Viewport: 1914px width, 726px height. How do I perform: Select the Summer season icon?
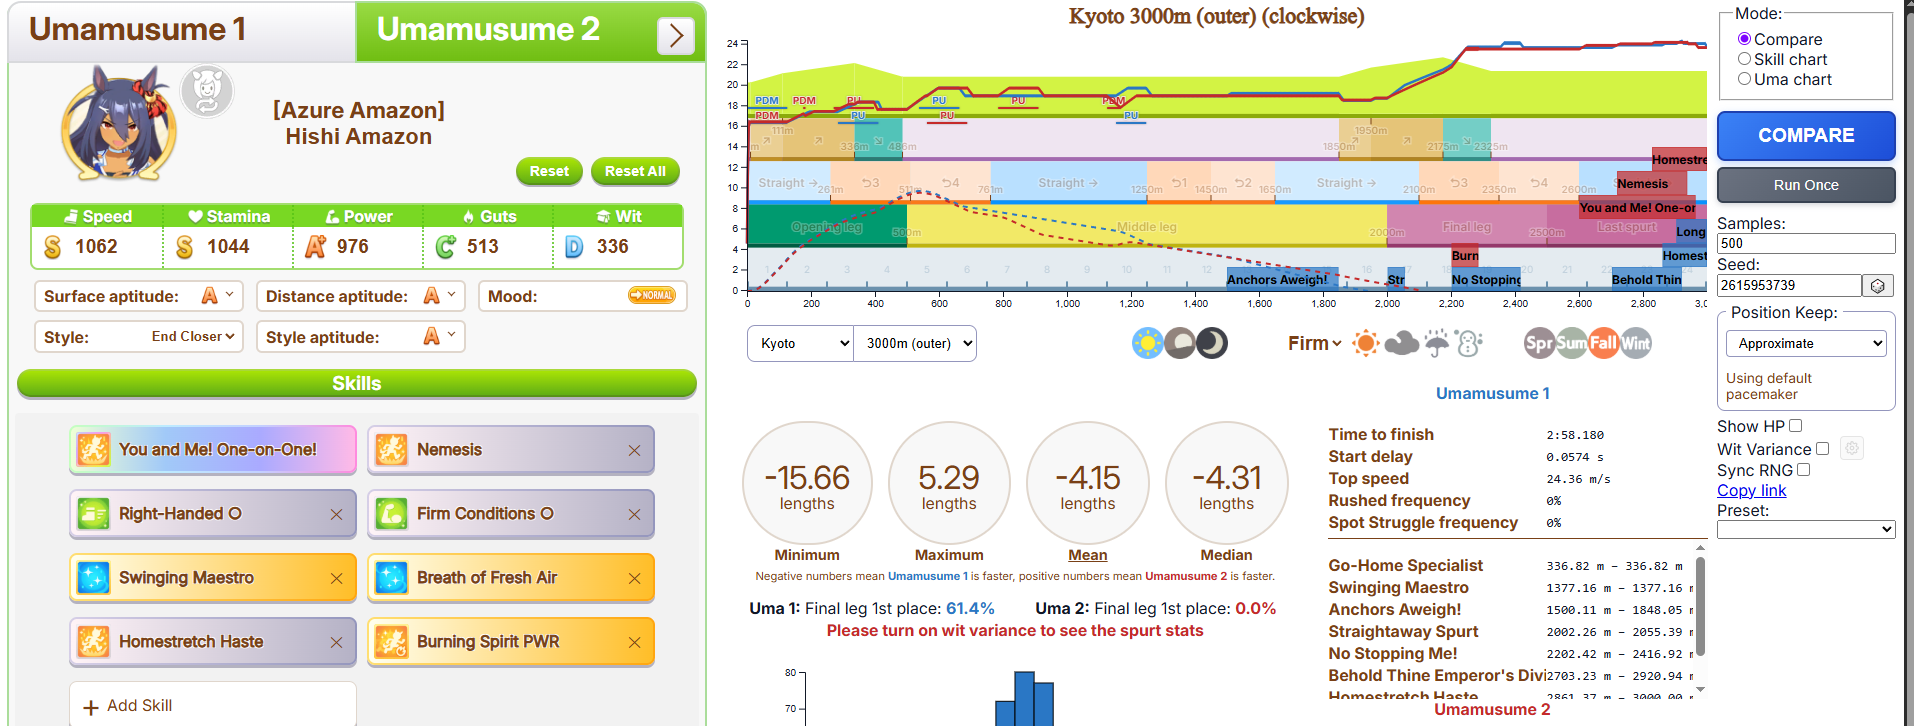pyautogui.click(x=1571, y=344)
